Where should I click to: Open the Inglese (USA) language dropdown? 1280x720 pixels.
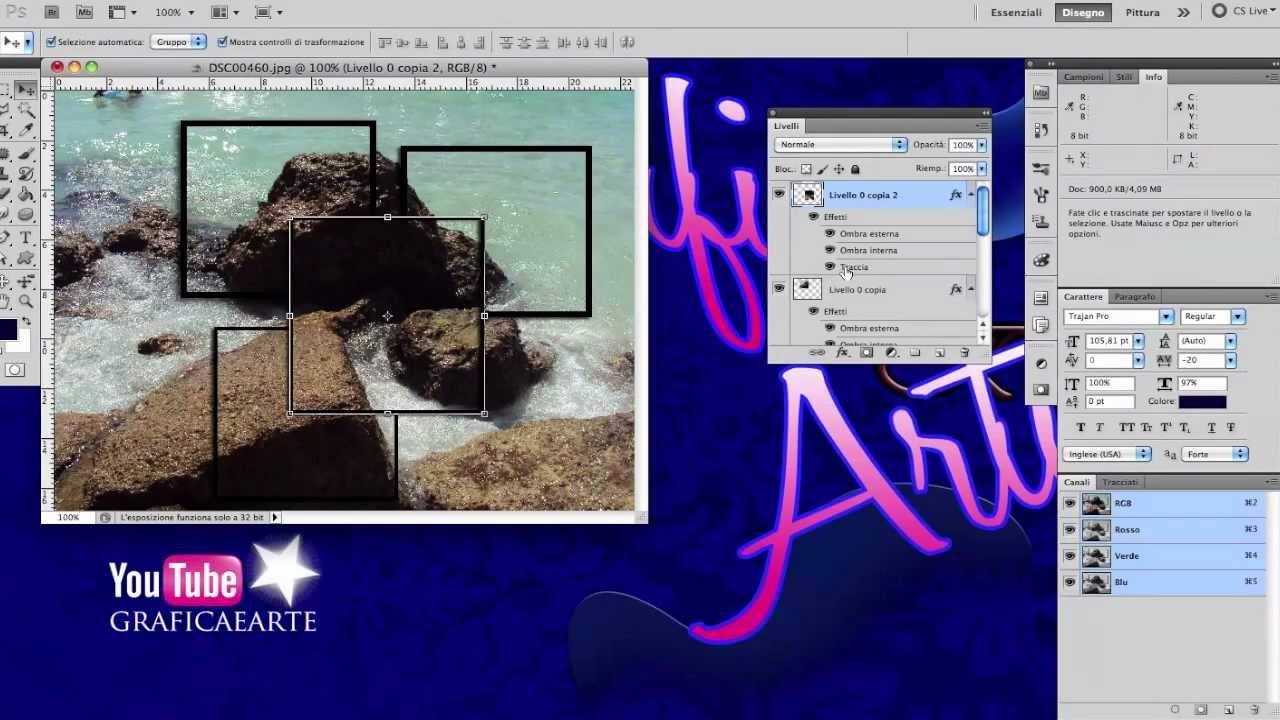coord(1108,454)
